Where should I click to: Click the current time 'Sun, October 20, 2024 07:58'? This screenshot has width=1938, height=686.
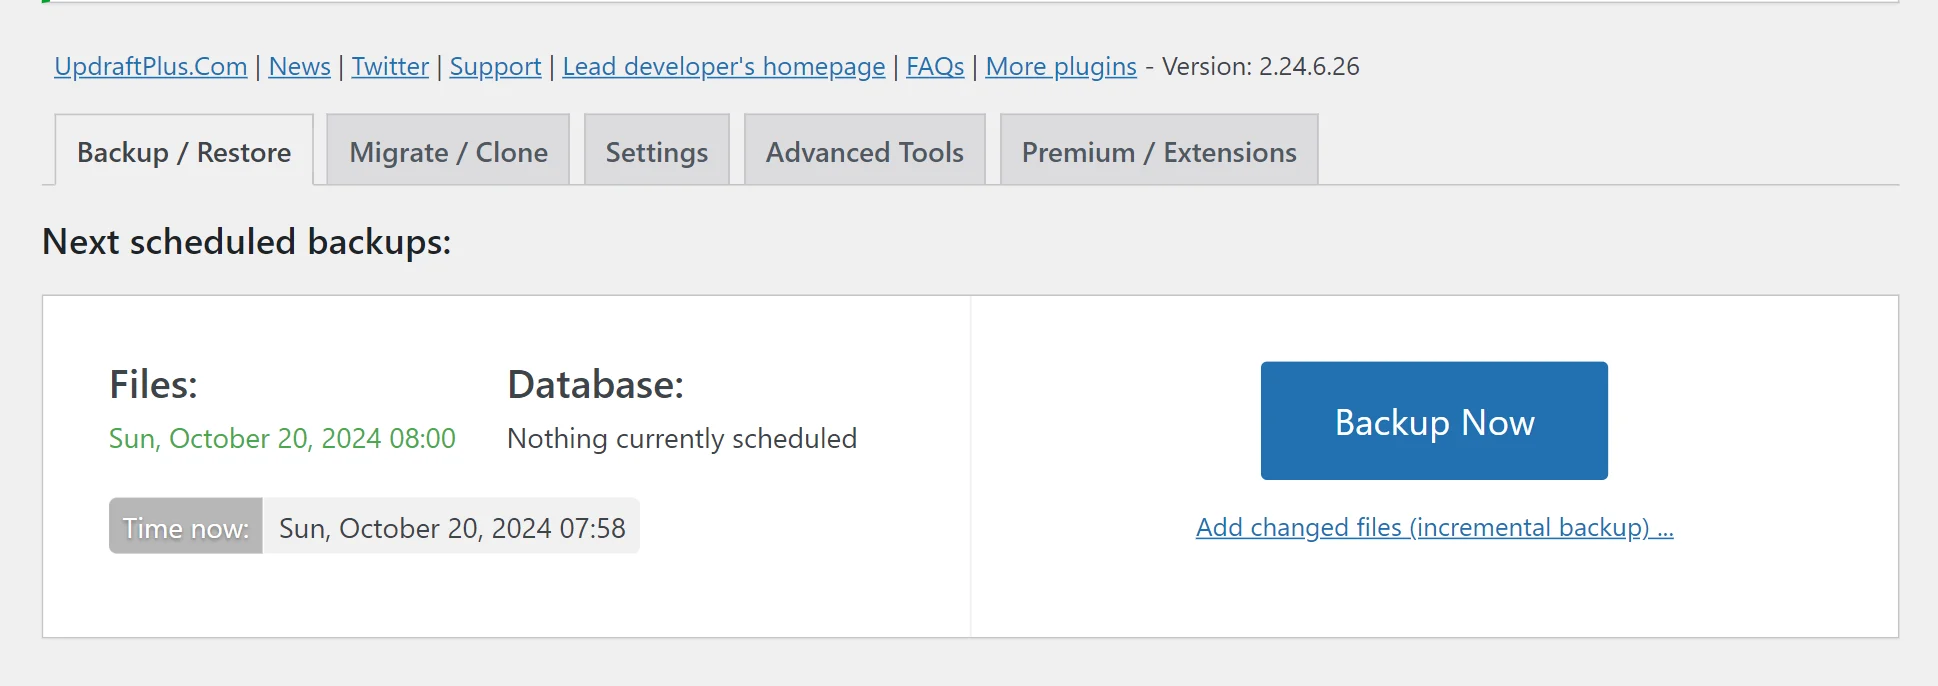pyautogui.click(x=452, y=527)
